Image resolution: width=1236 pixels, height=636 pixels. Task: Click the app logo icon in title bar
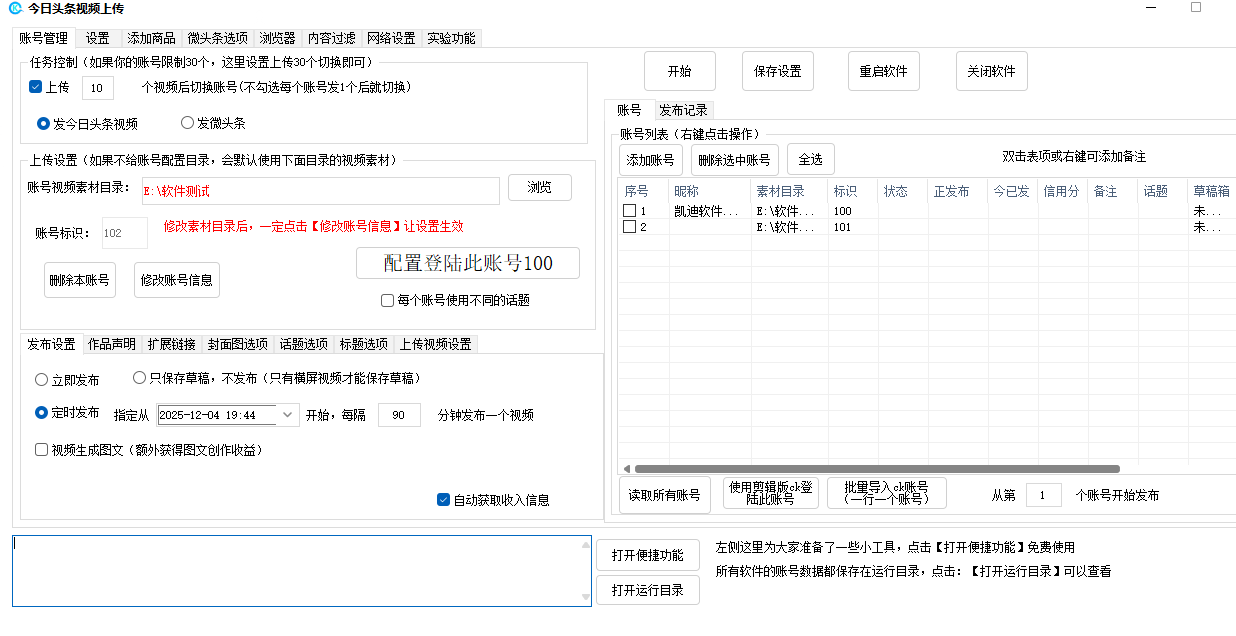tap(15, 8)
